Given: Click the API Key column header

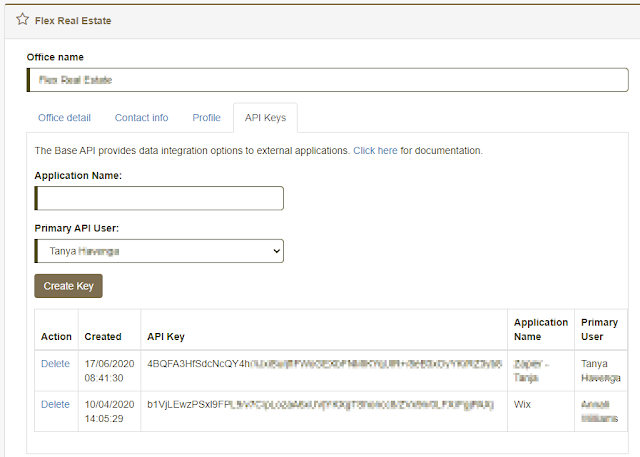Looking at the screenshot, I should click(166, 337).
